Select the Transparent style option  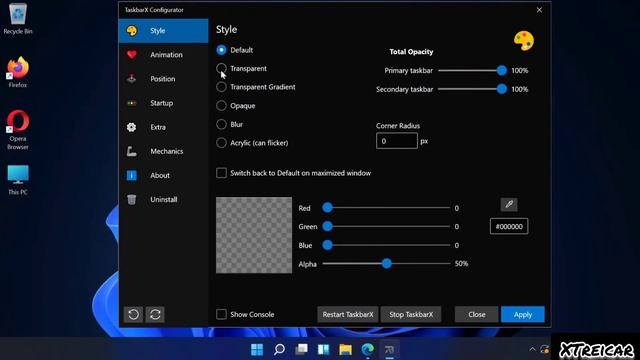pos(221,68)
